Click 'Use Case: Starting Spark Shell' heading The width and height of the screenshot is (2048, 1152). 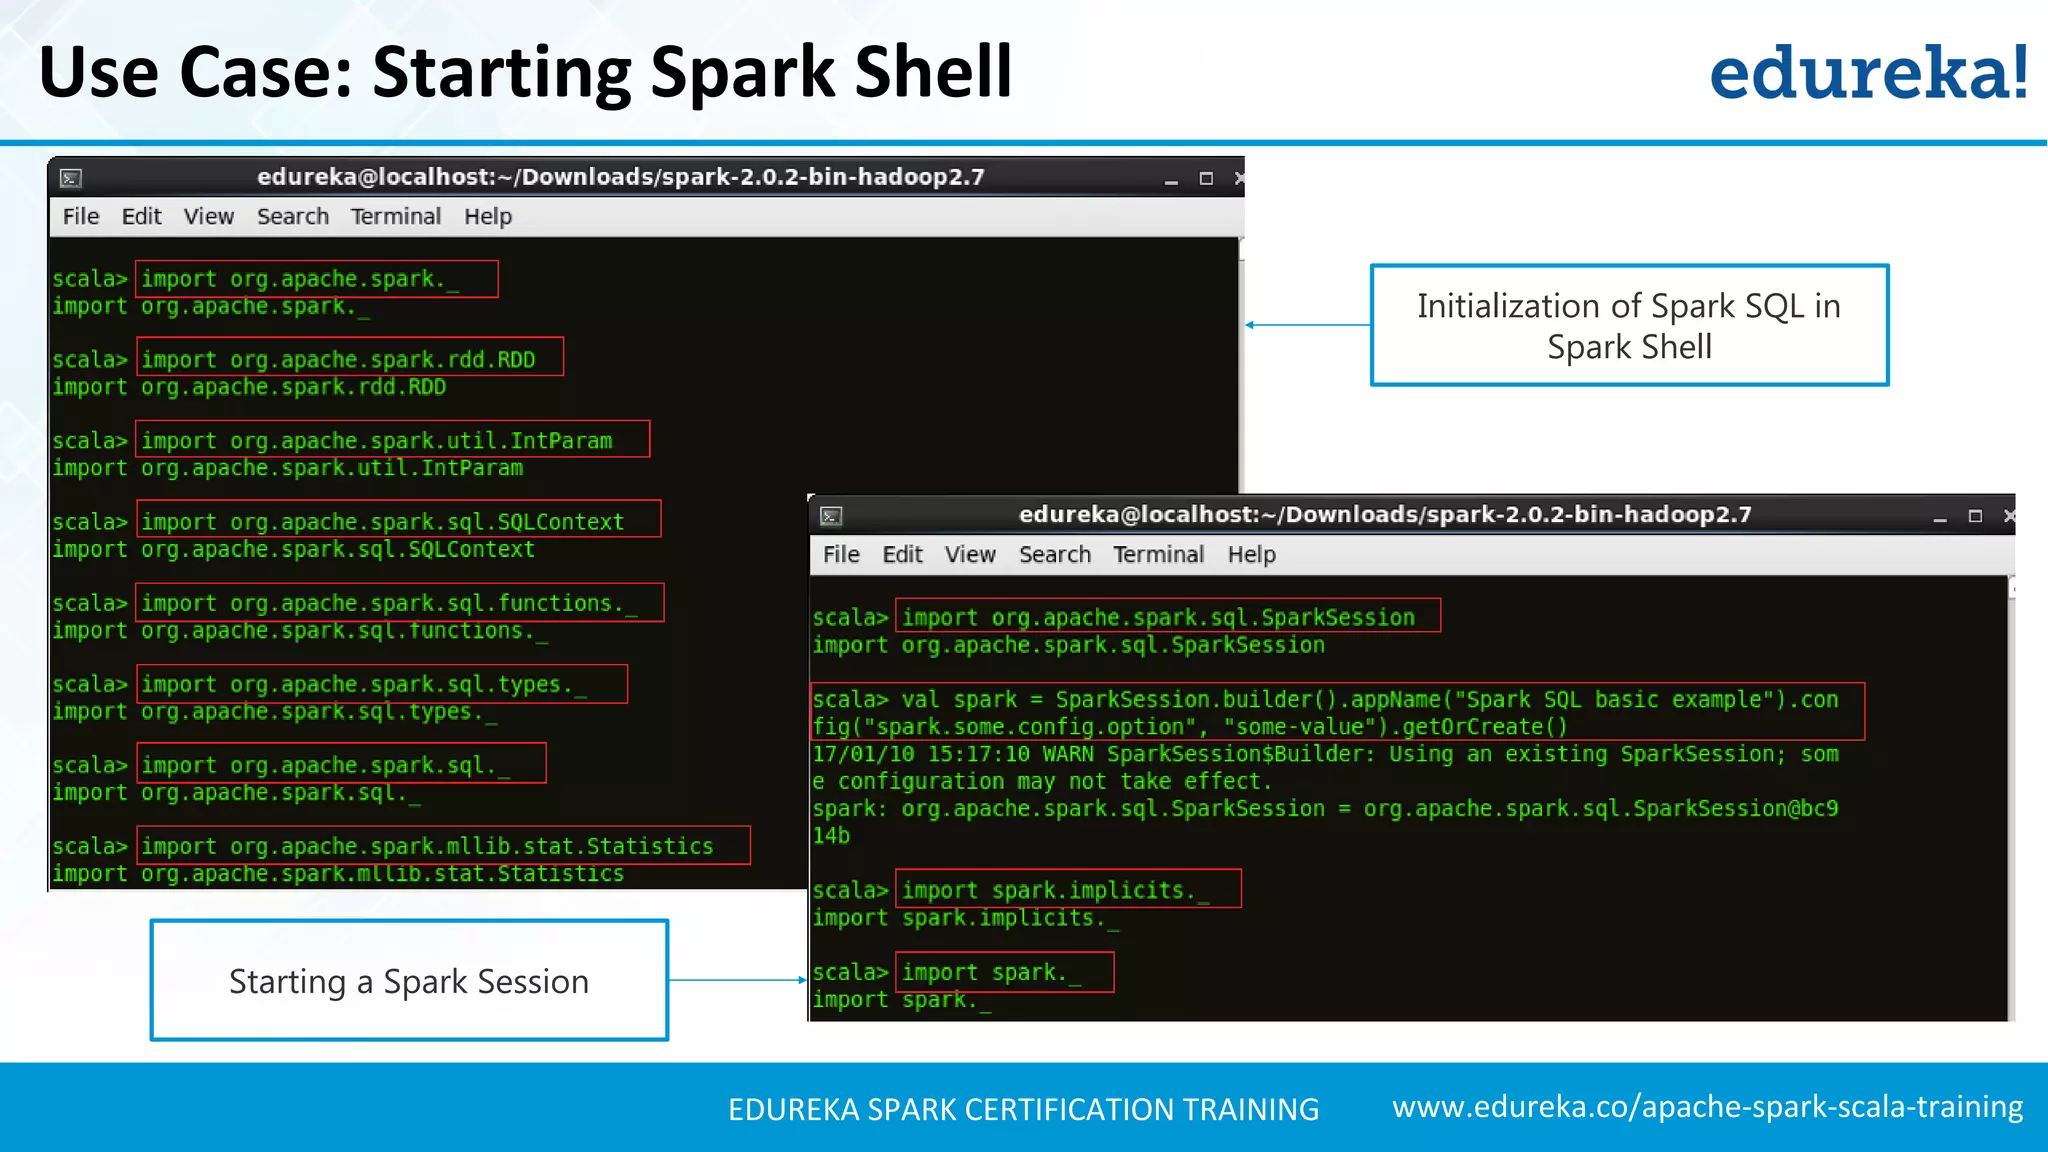525,72
